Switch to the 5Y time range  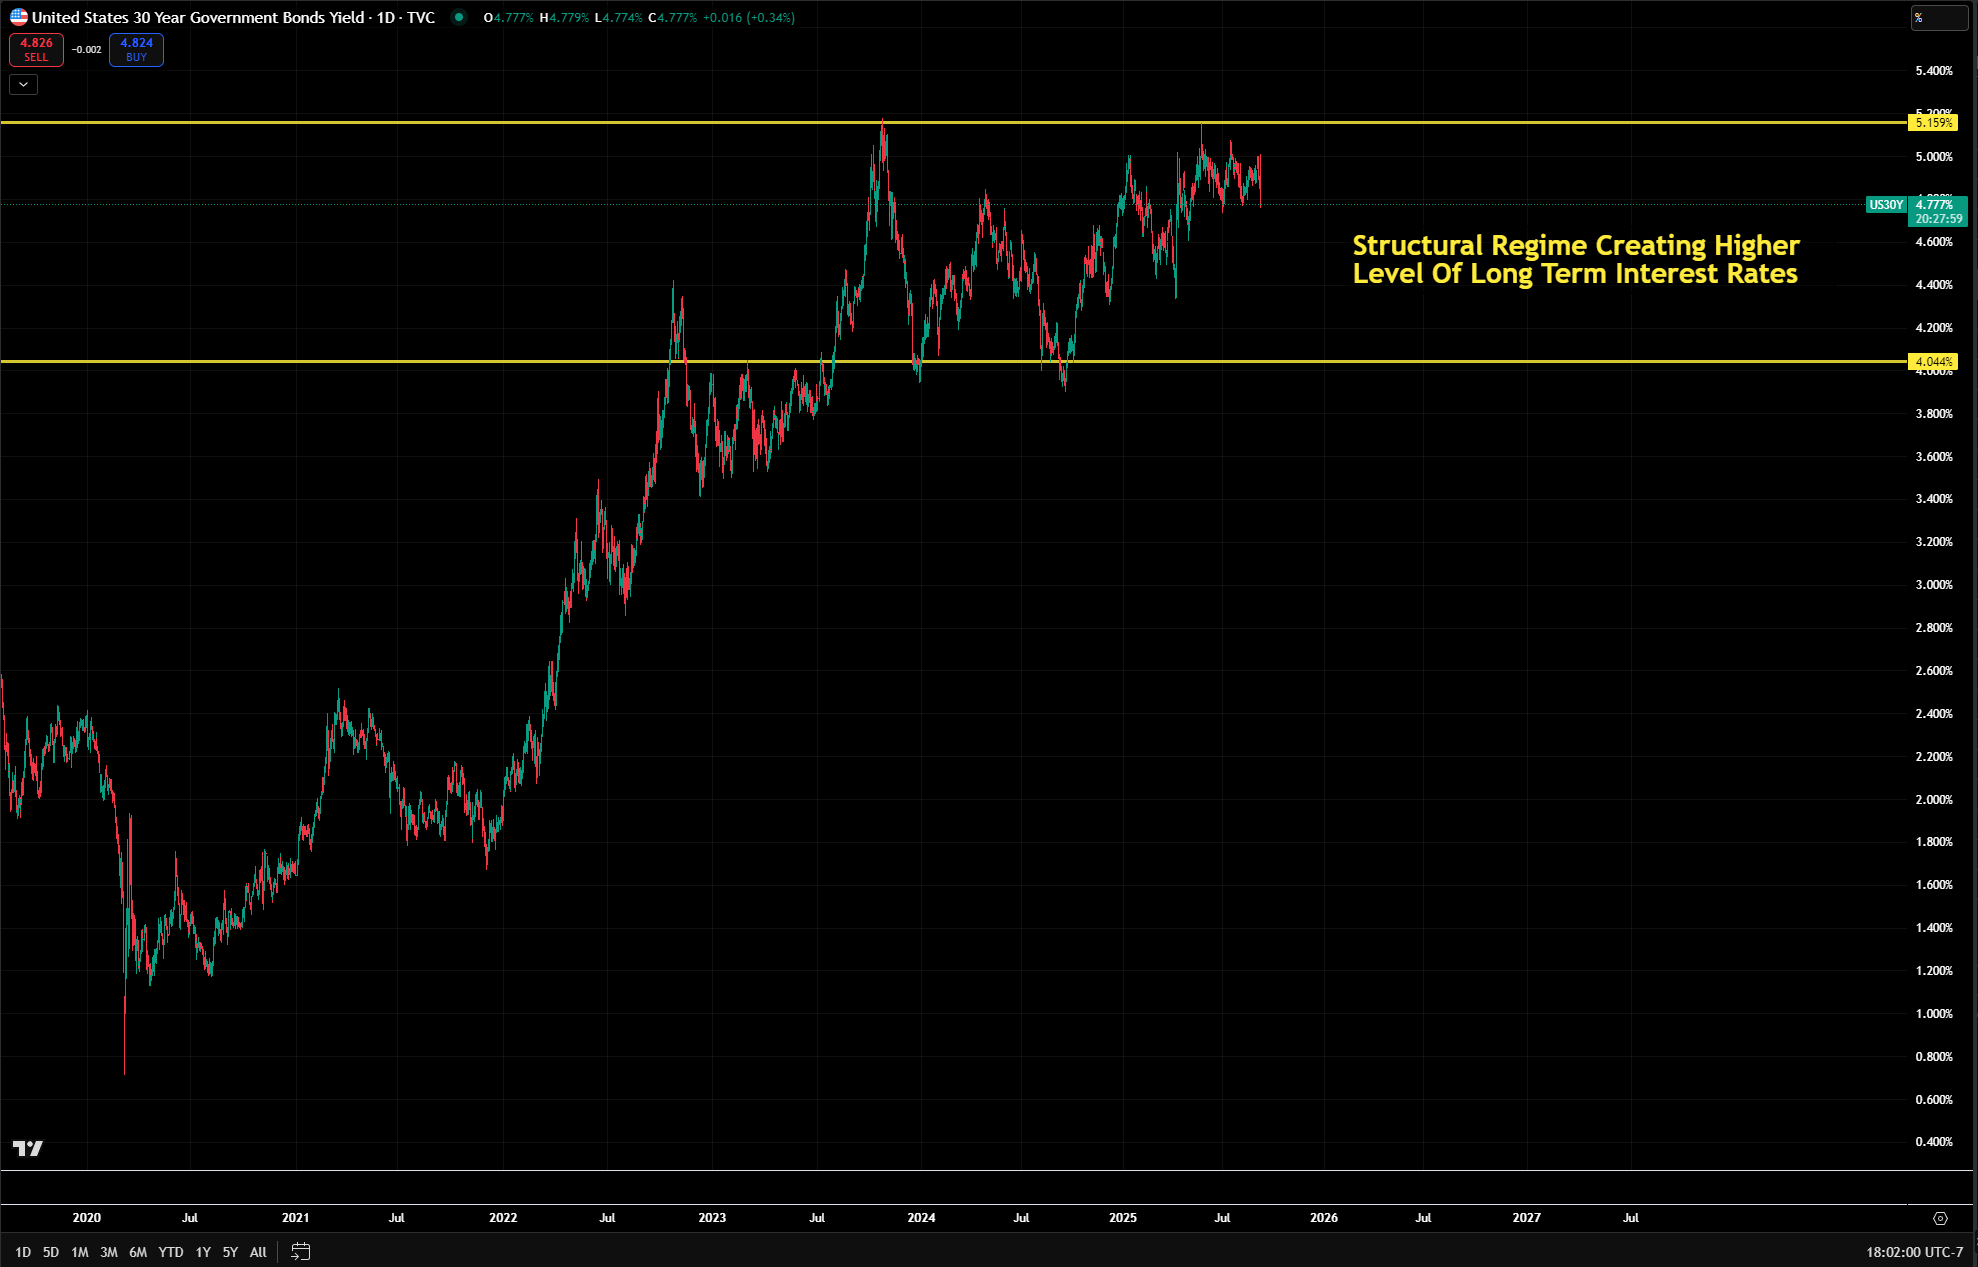pyautogui.click(x=230, y=1252)
